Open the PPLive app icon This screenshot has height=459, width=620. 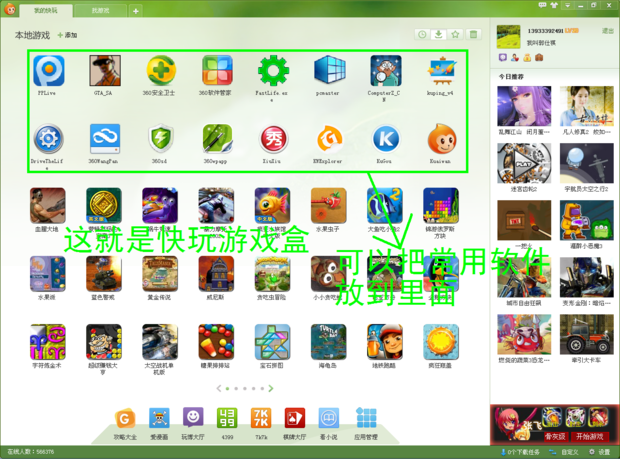pos(48,72)
